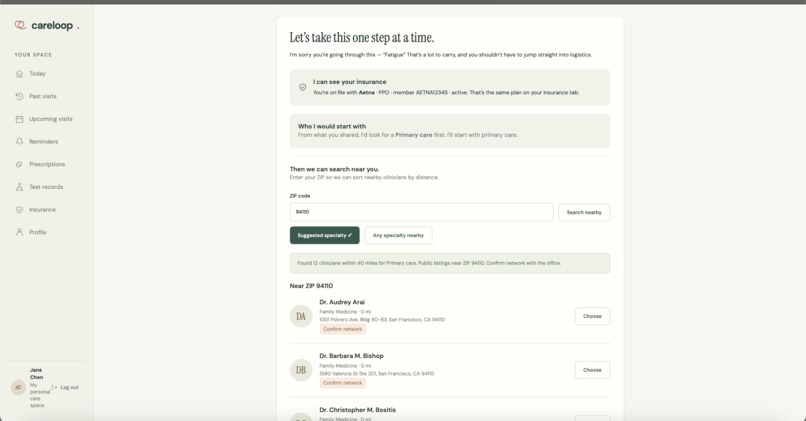
Task: Click the 'Found 12 clinicians' results notice
Action: click(x=450, y=263)
